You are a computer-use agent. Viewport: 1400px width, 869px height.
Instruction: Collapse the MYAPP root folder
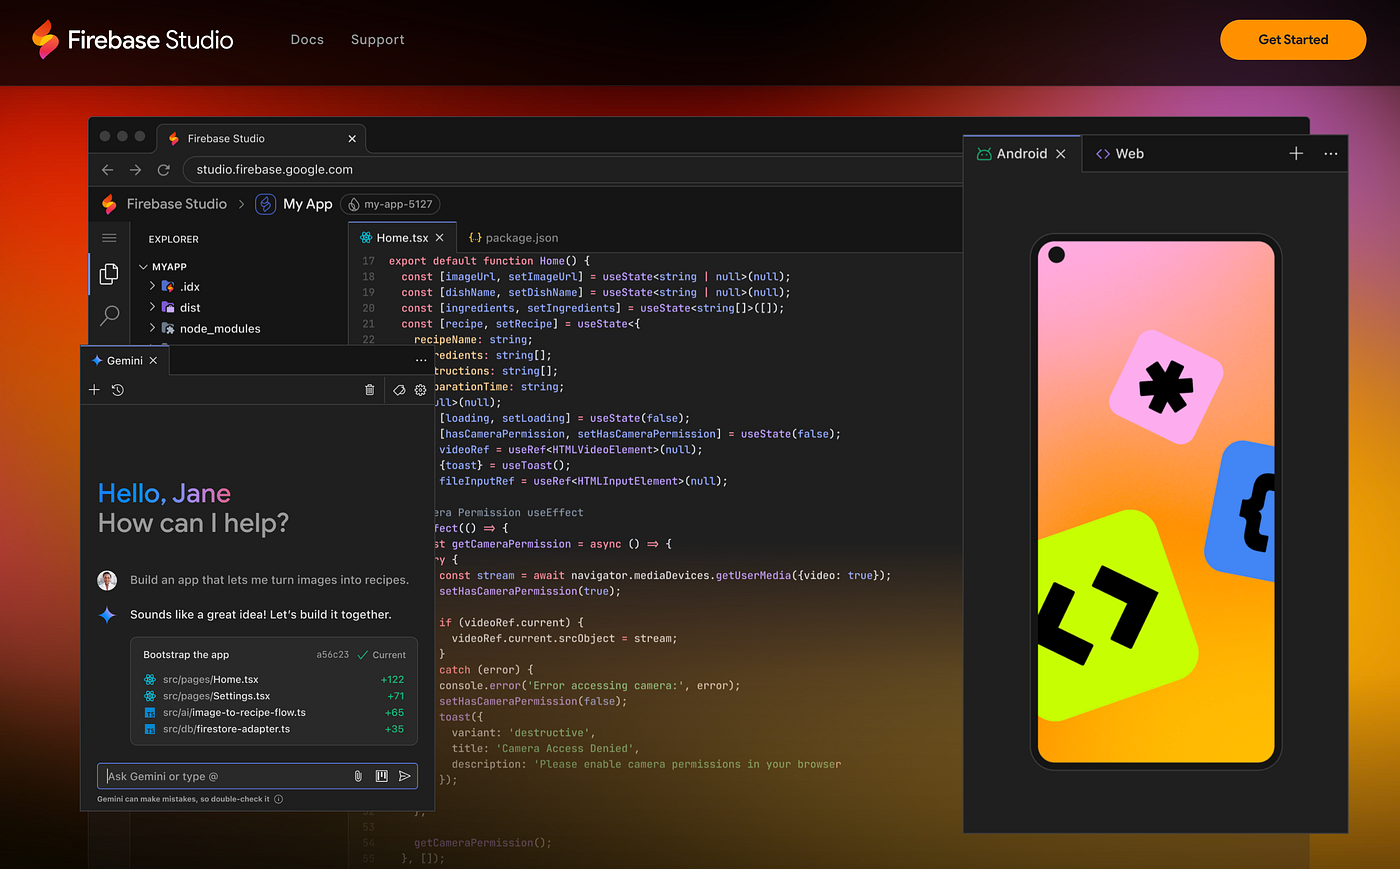143,267
